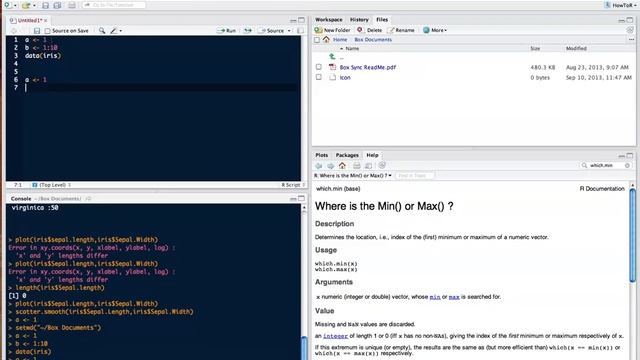Switch to the History tab
This screenshot has width=640, height=360.
[x=359, y=20]
